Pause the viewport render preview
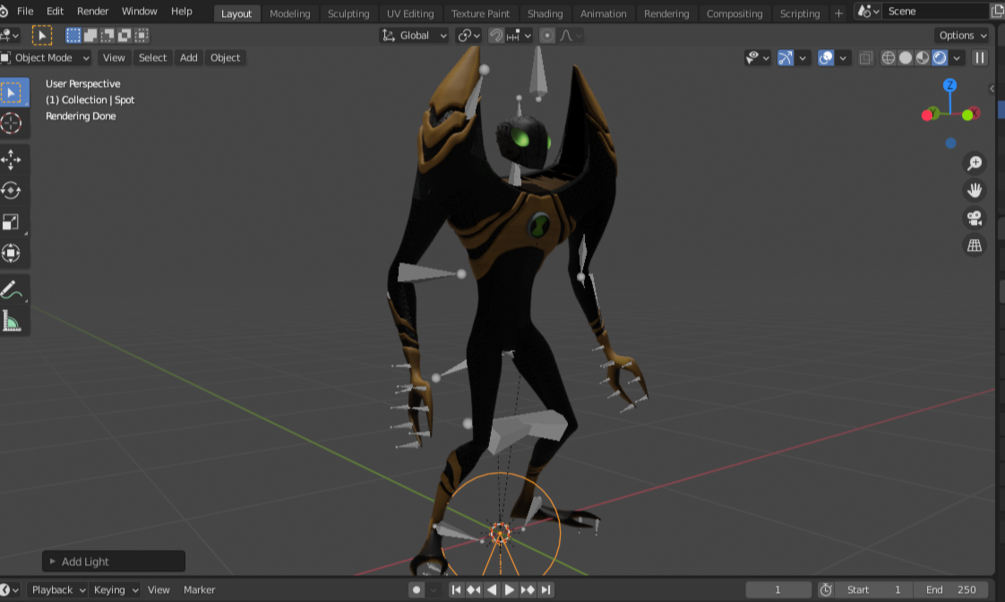The height and width of the screenshot is (602, 1005). coord(980,58)
